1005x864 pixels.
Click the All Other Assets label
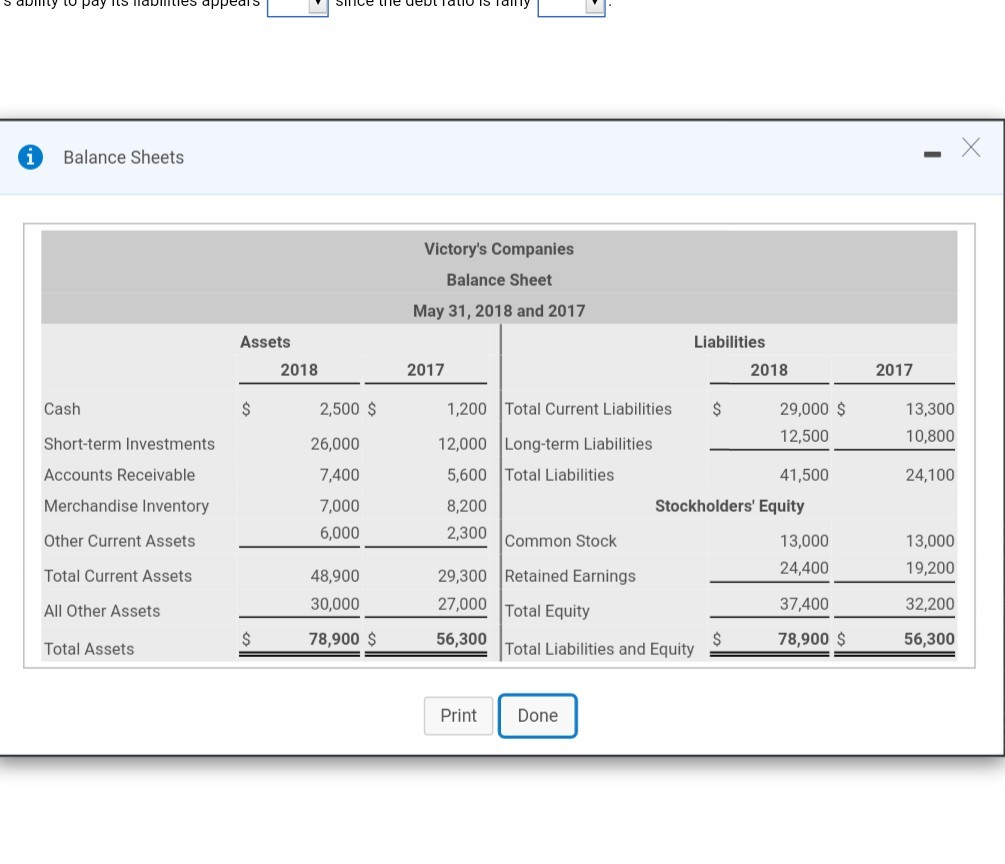pyautogui.click(x=102, y=611)
